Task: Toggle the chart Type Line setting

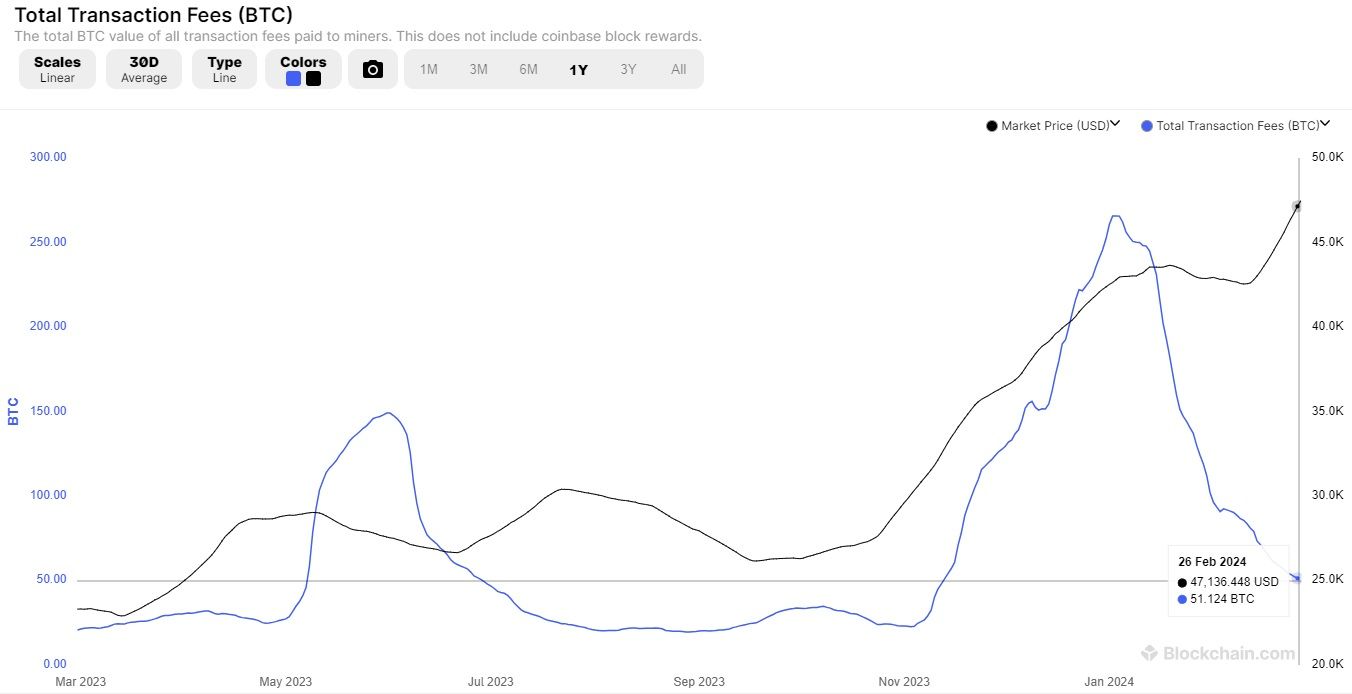Action: point(224,69)
